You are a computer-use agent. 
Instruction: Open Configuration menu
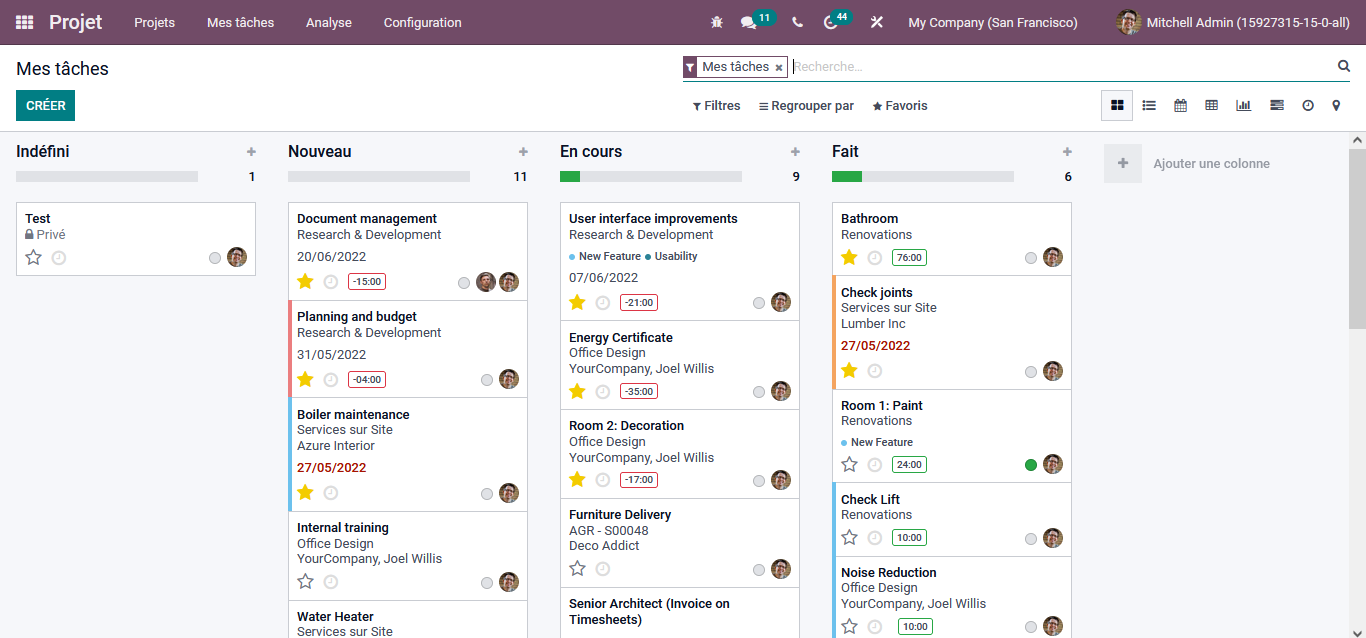click(x=423, y=22)
